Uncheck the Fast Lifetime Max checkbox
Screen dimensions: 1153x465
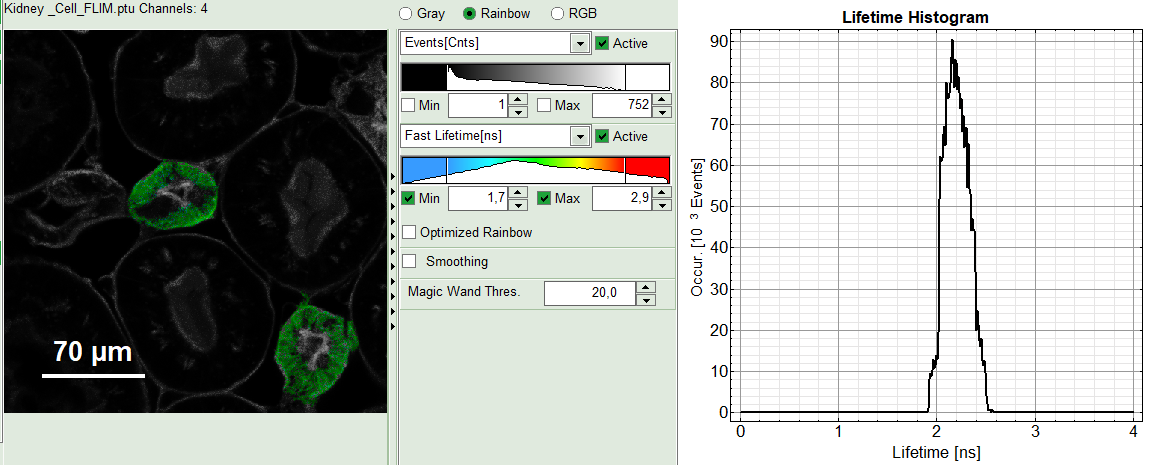tap(544, 198)
